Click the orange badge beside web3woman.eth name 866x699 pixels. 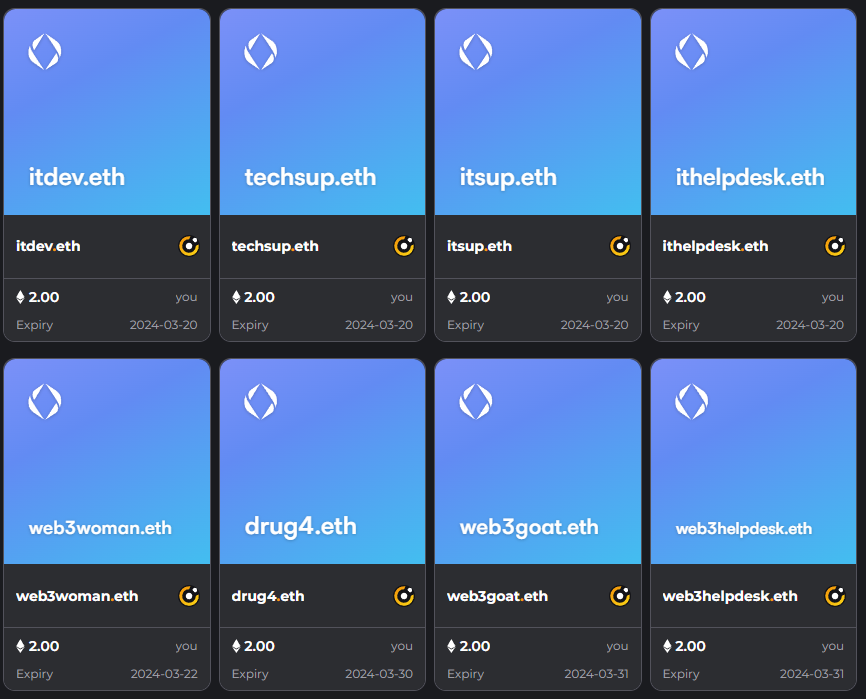(x=187, y=596)
